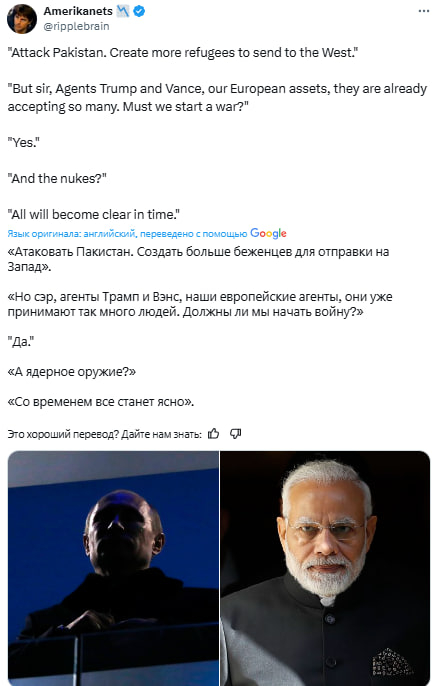The image size is (435, 686).
Task: Click the Amerikanets display name
Action: 78,11
